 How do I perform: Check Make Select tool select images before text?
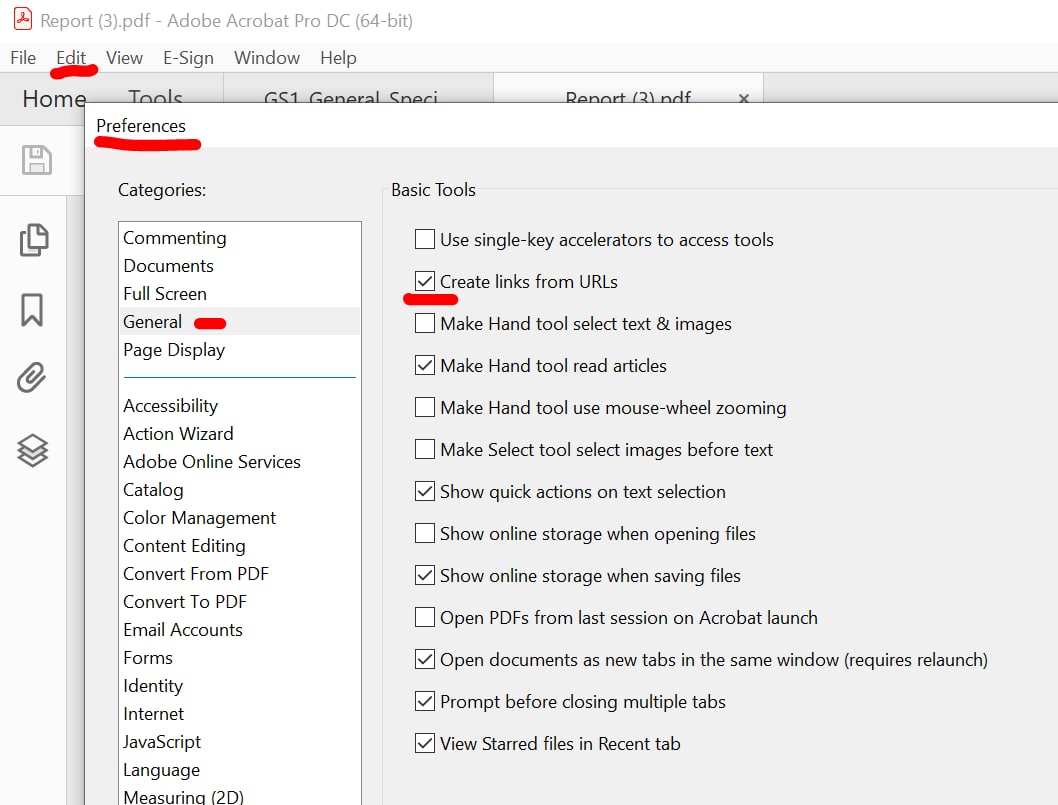coord(424,449)
